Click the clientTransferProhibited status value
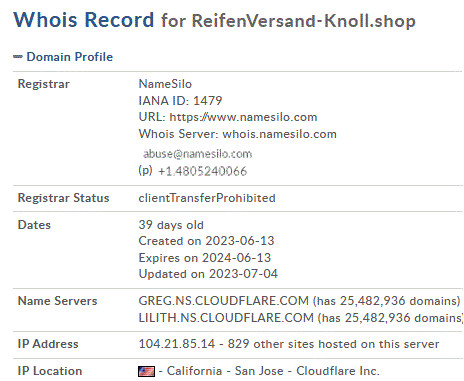 (x=207, y=198)
